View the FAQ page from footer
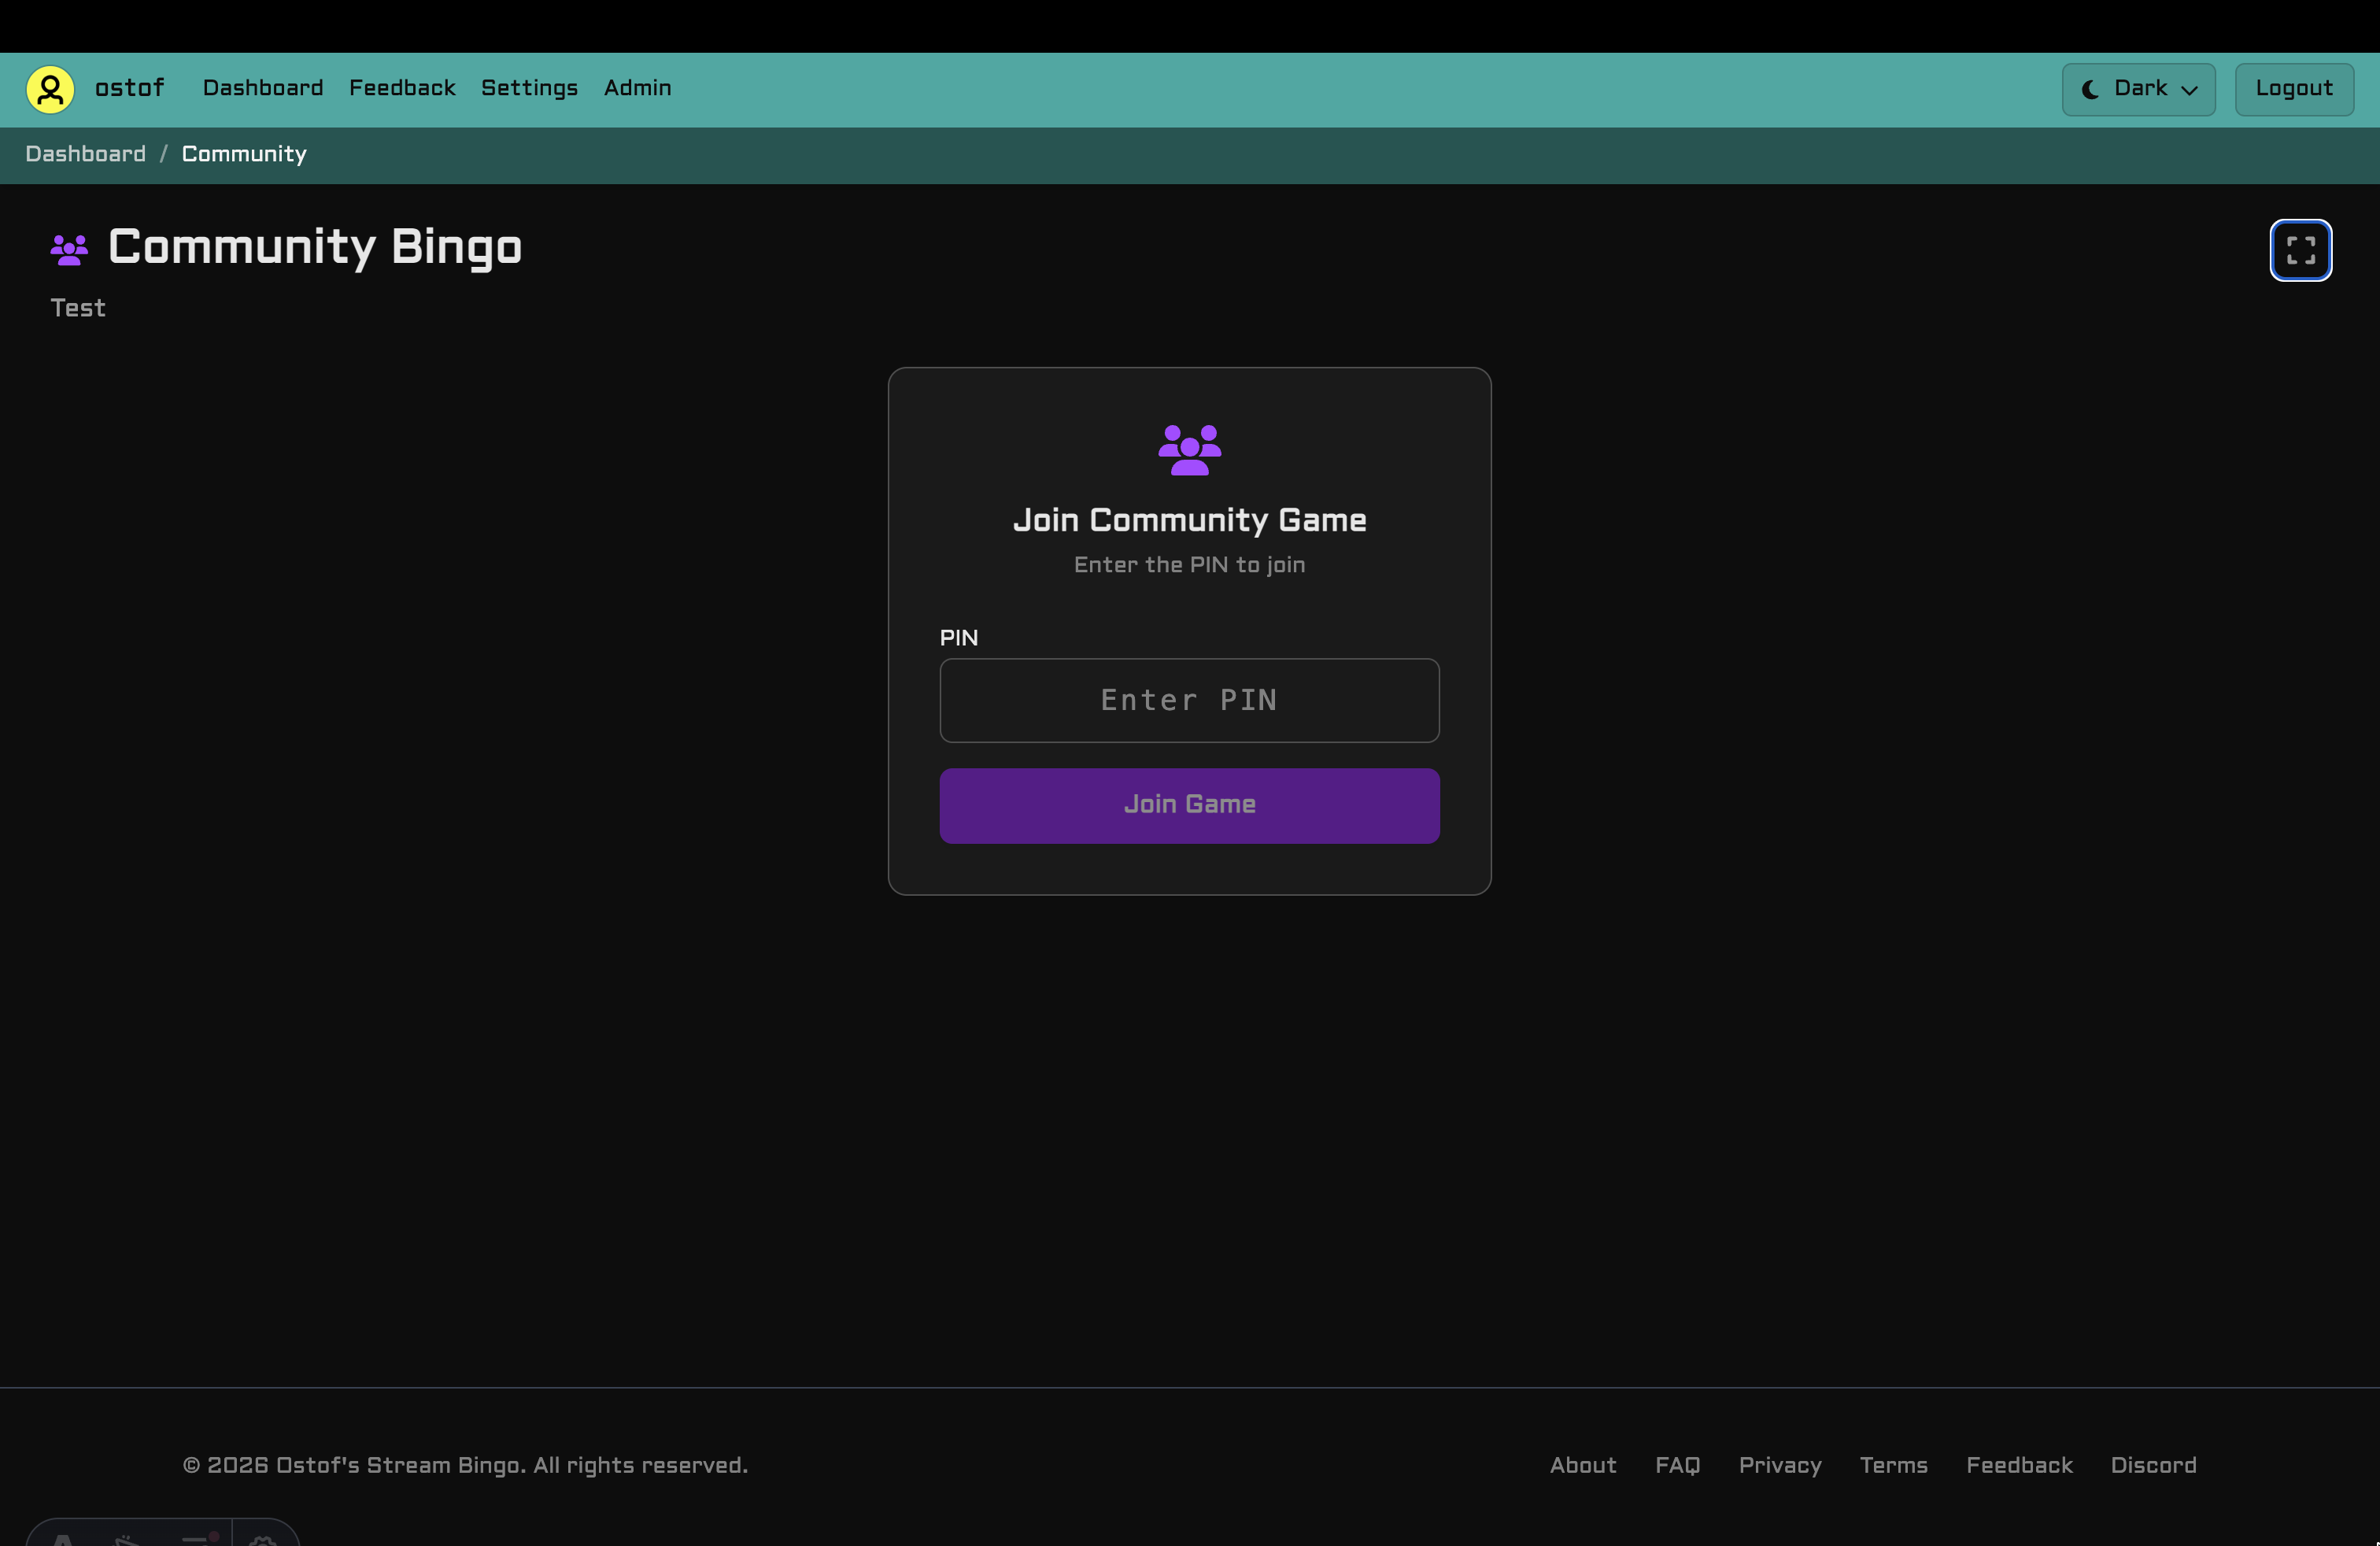Viewport: 2380px width, 1546px height. [1677, 1465]
